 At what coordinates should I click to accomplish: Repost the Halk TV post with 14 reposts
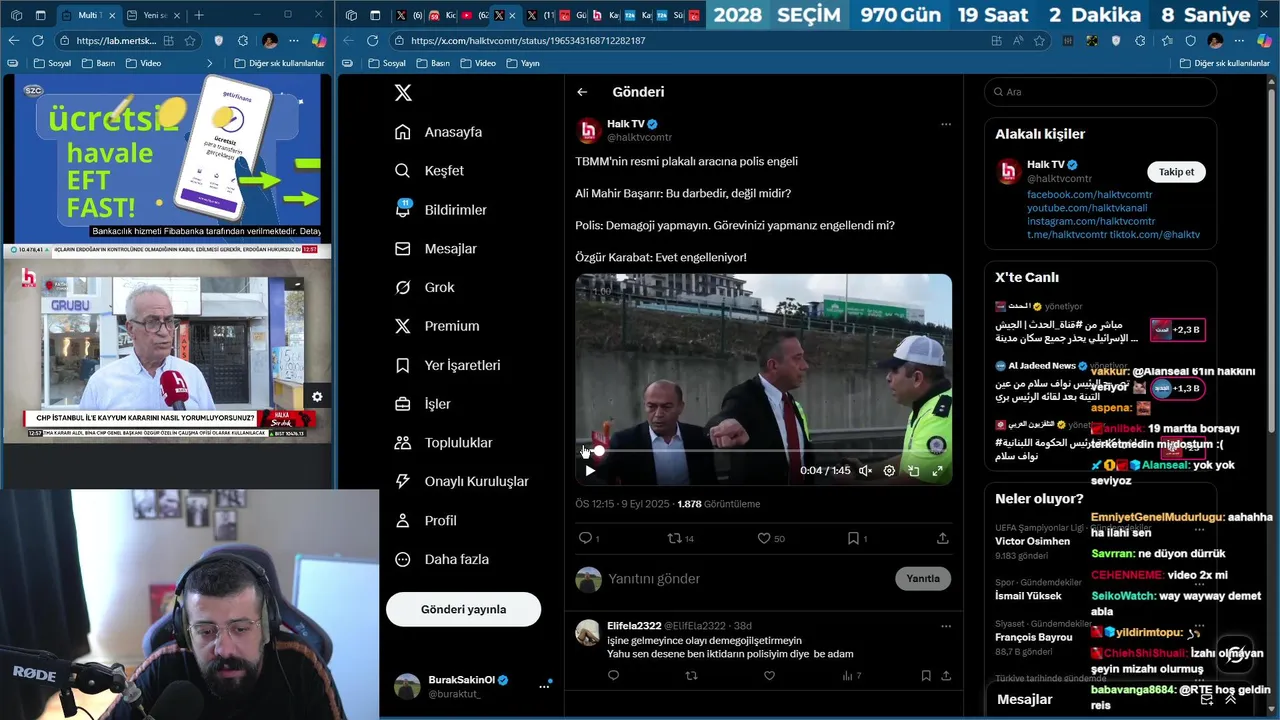click(x=680, y=538)
